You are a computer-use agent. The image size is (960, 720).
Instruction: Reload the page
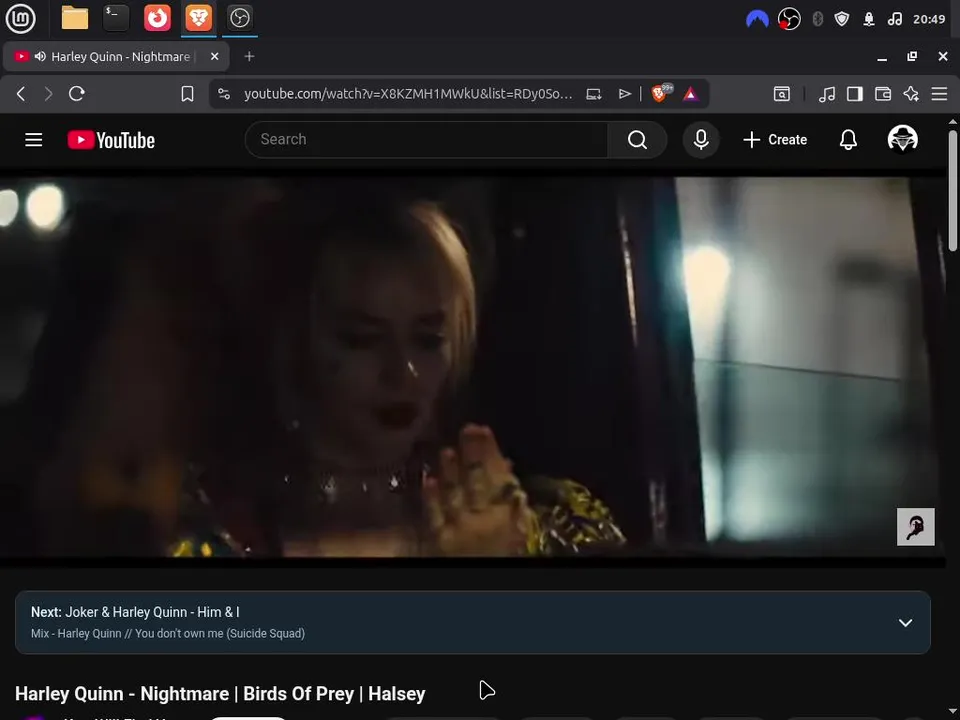77,94
